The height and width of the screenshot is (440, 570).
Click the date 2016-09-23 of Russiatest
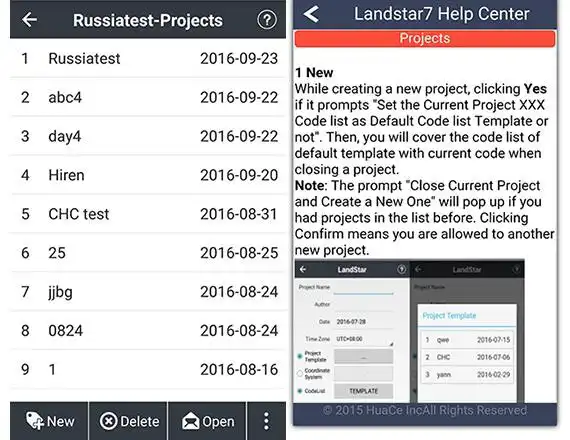(239, 59)
